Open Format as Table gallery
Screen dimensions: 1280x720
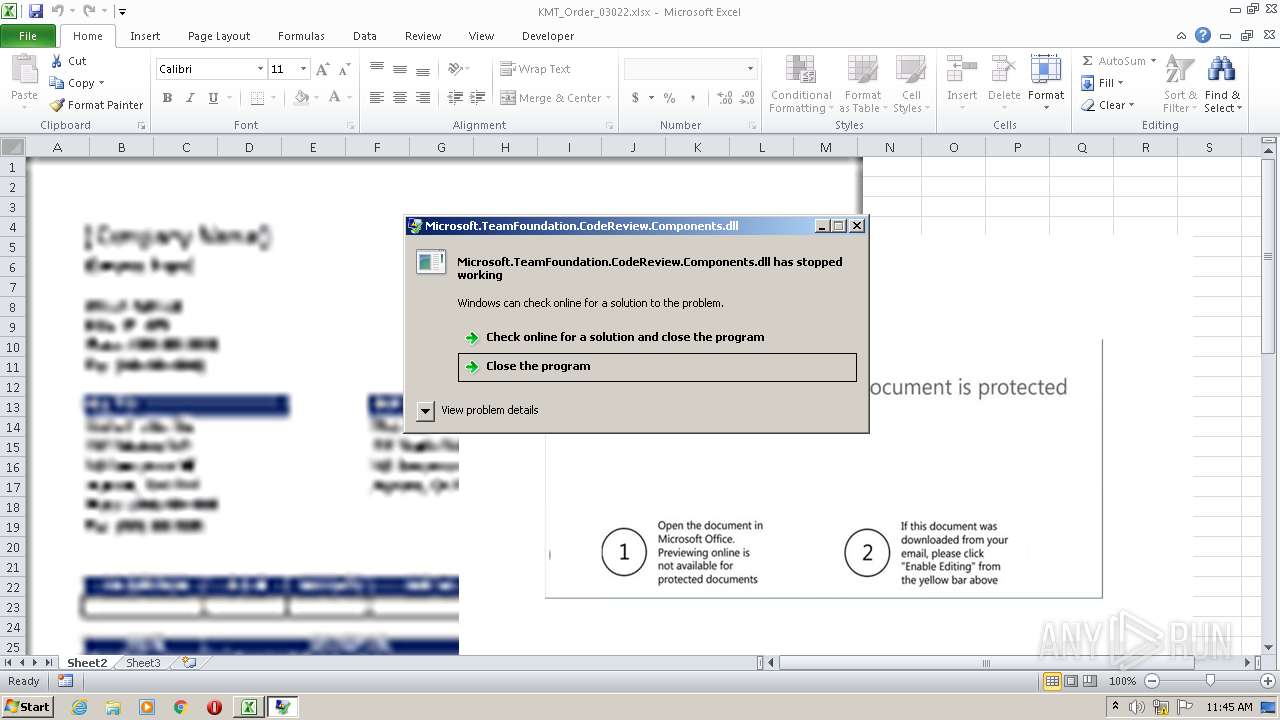coord(862,84)
